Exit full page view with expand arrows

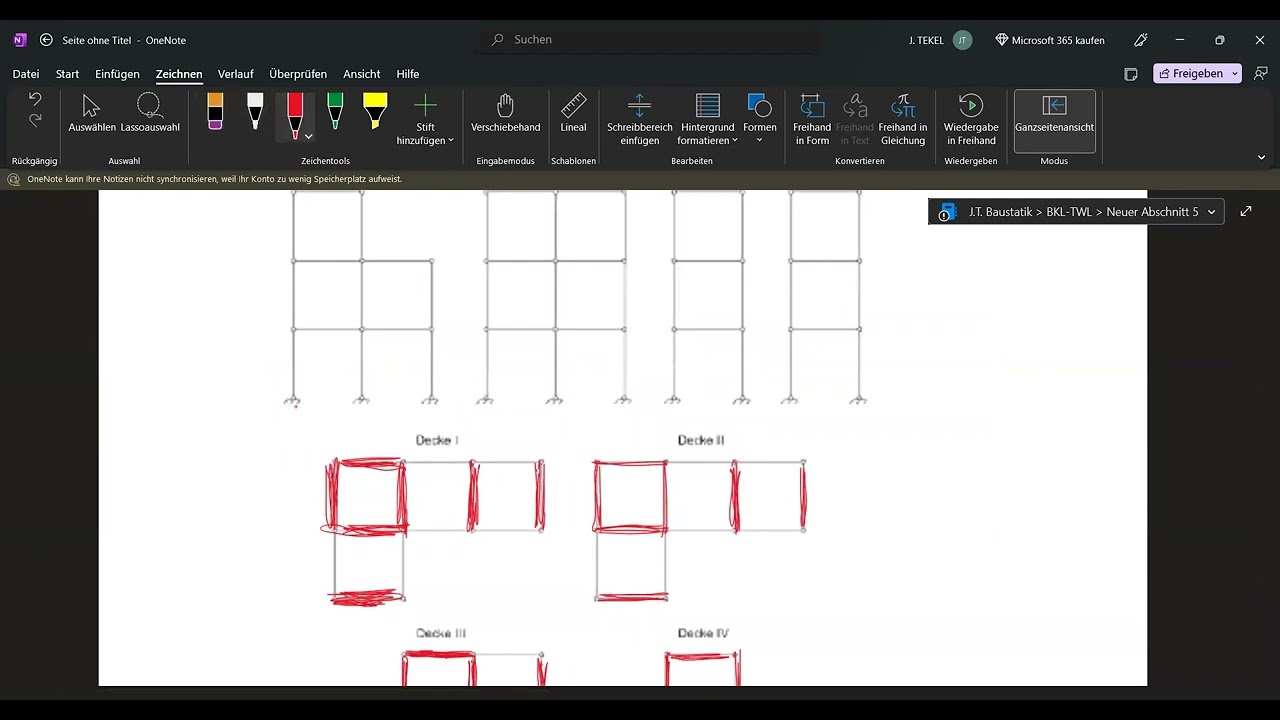(1246, 211)
